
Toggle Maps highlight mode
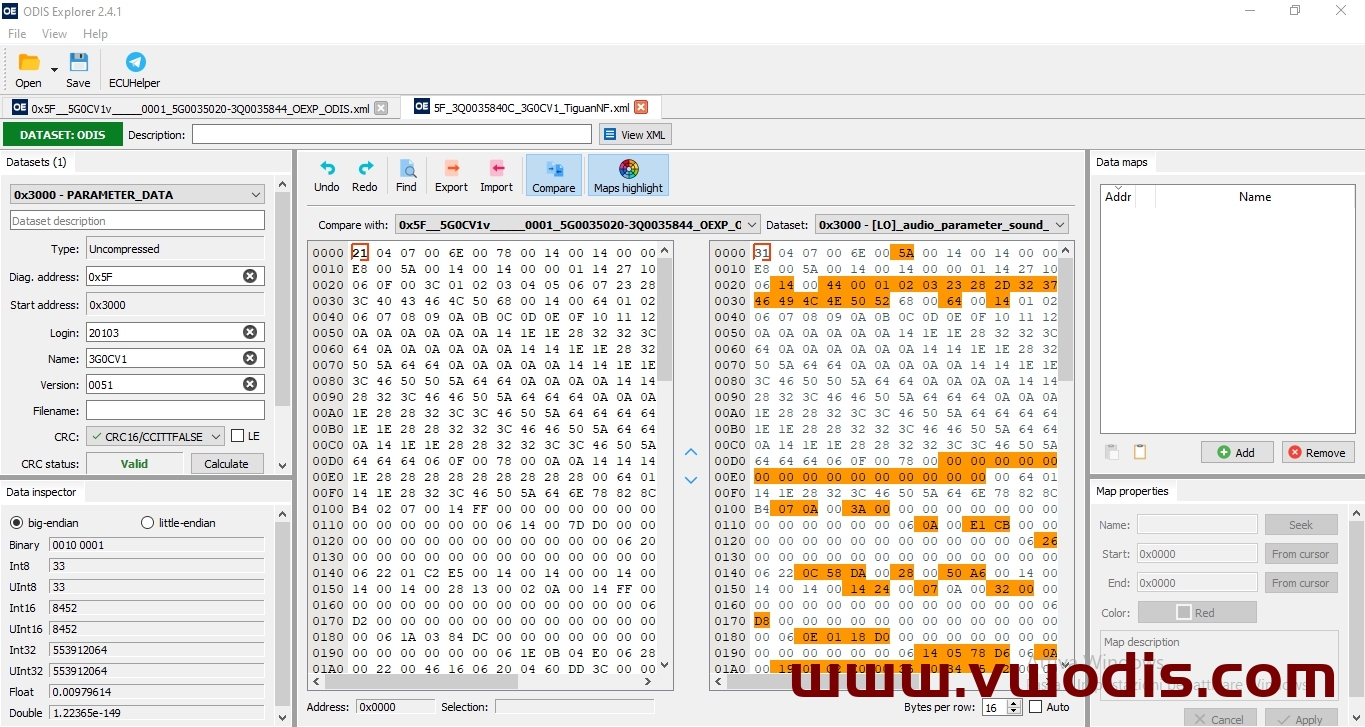click(x=628, y=174)
